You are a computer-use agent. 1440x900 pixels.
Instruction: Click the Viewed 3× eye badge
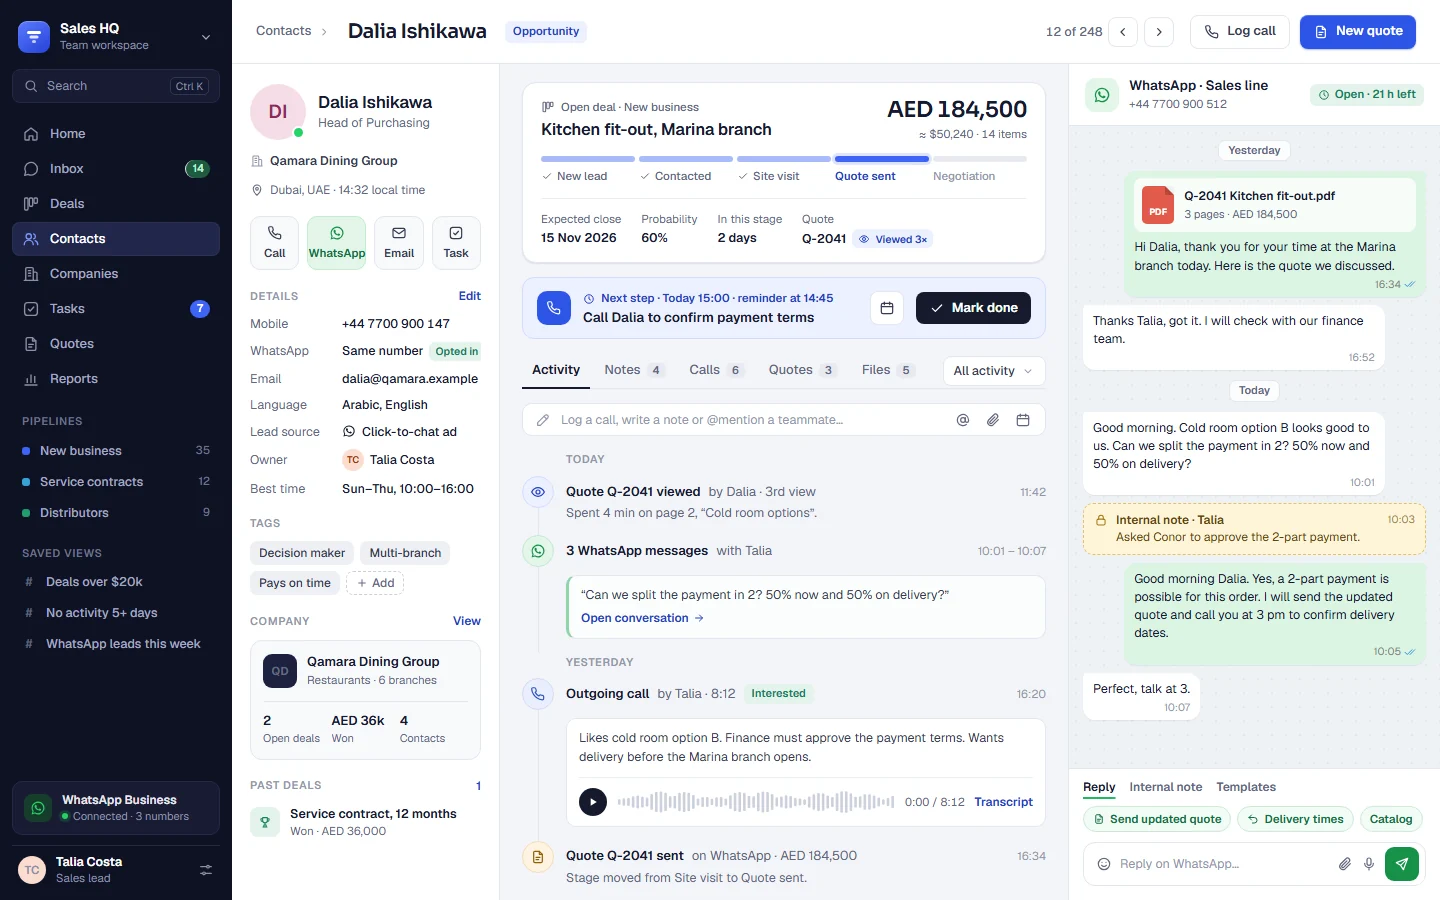point(893,239)
